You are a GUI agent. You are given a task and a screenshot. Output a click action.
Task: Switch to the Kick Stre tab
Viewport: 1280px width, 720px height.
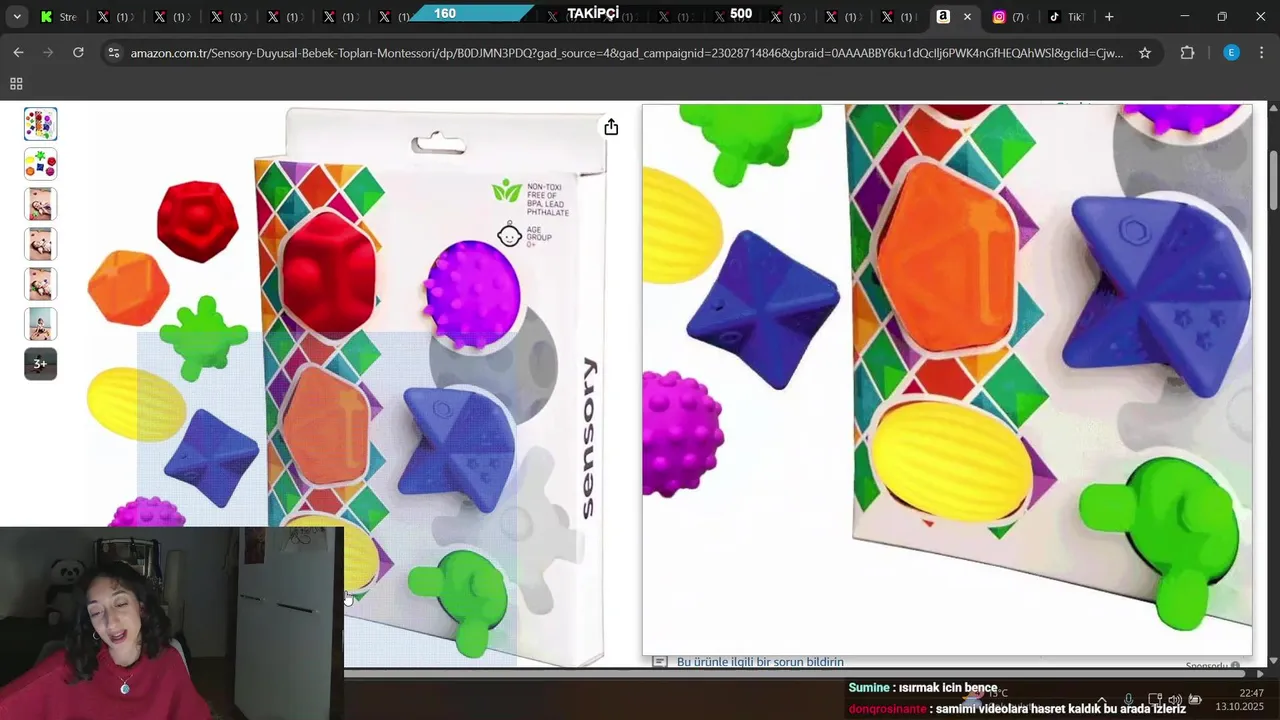[x=58, y=17]
